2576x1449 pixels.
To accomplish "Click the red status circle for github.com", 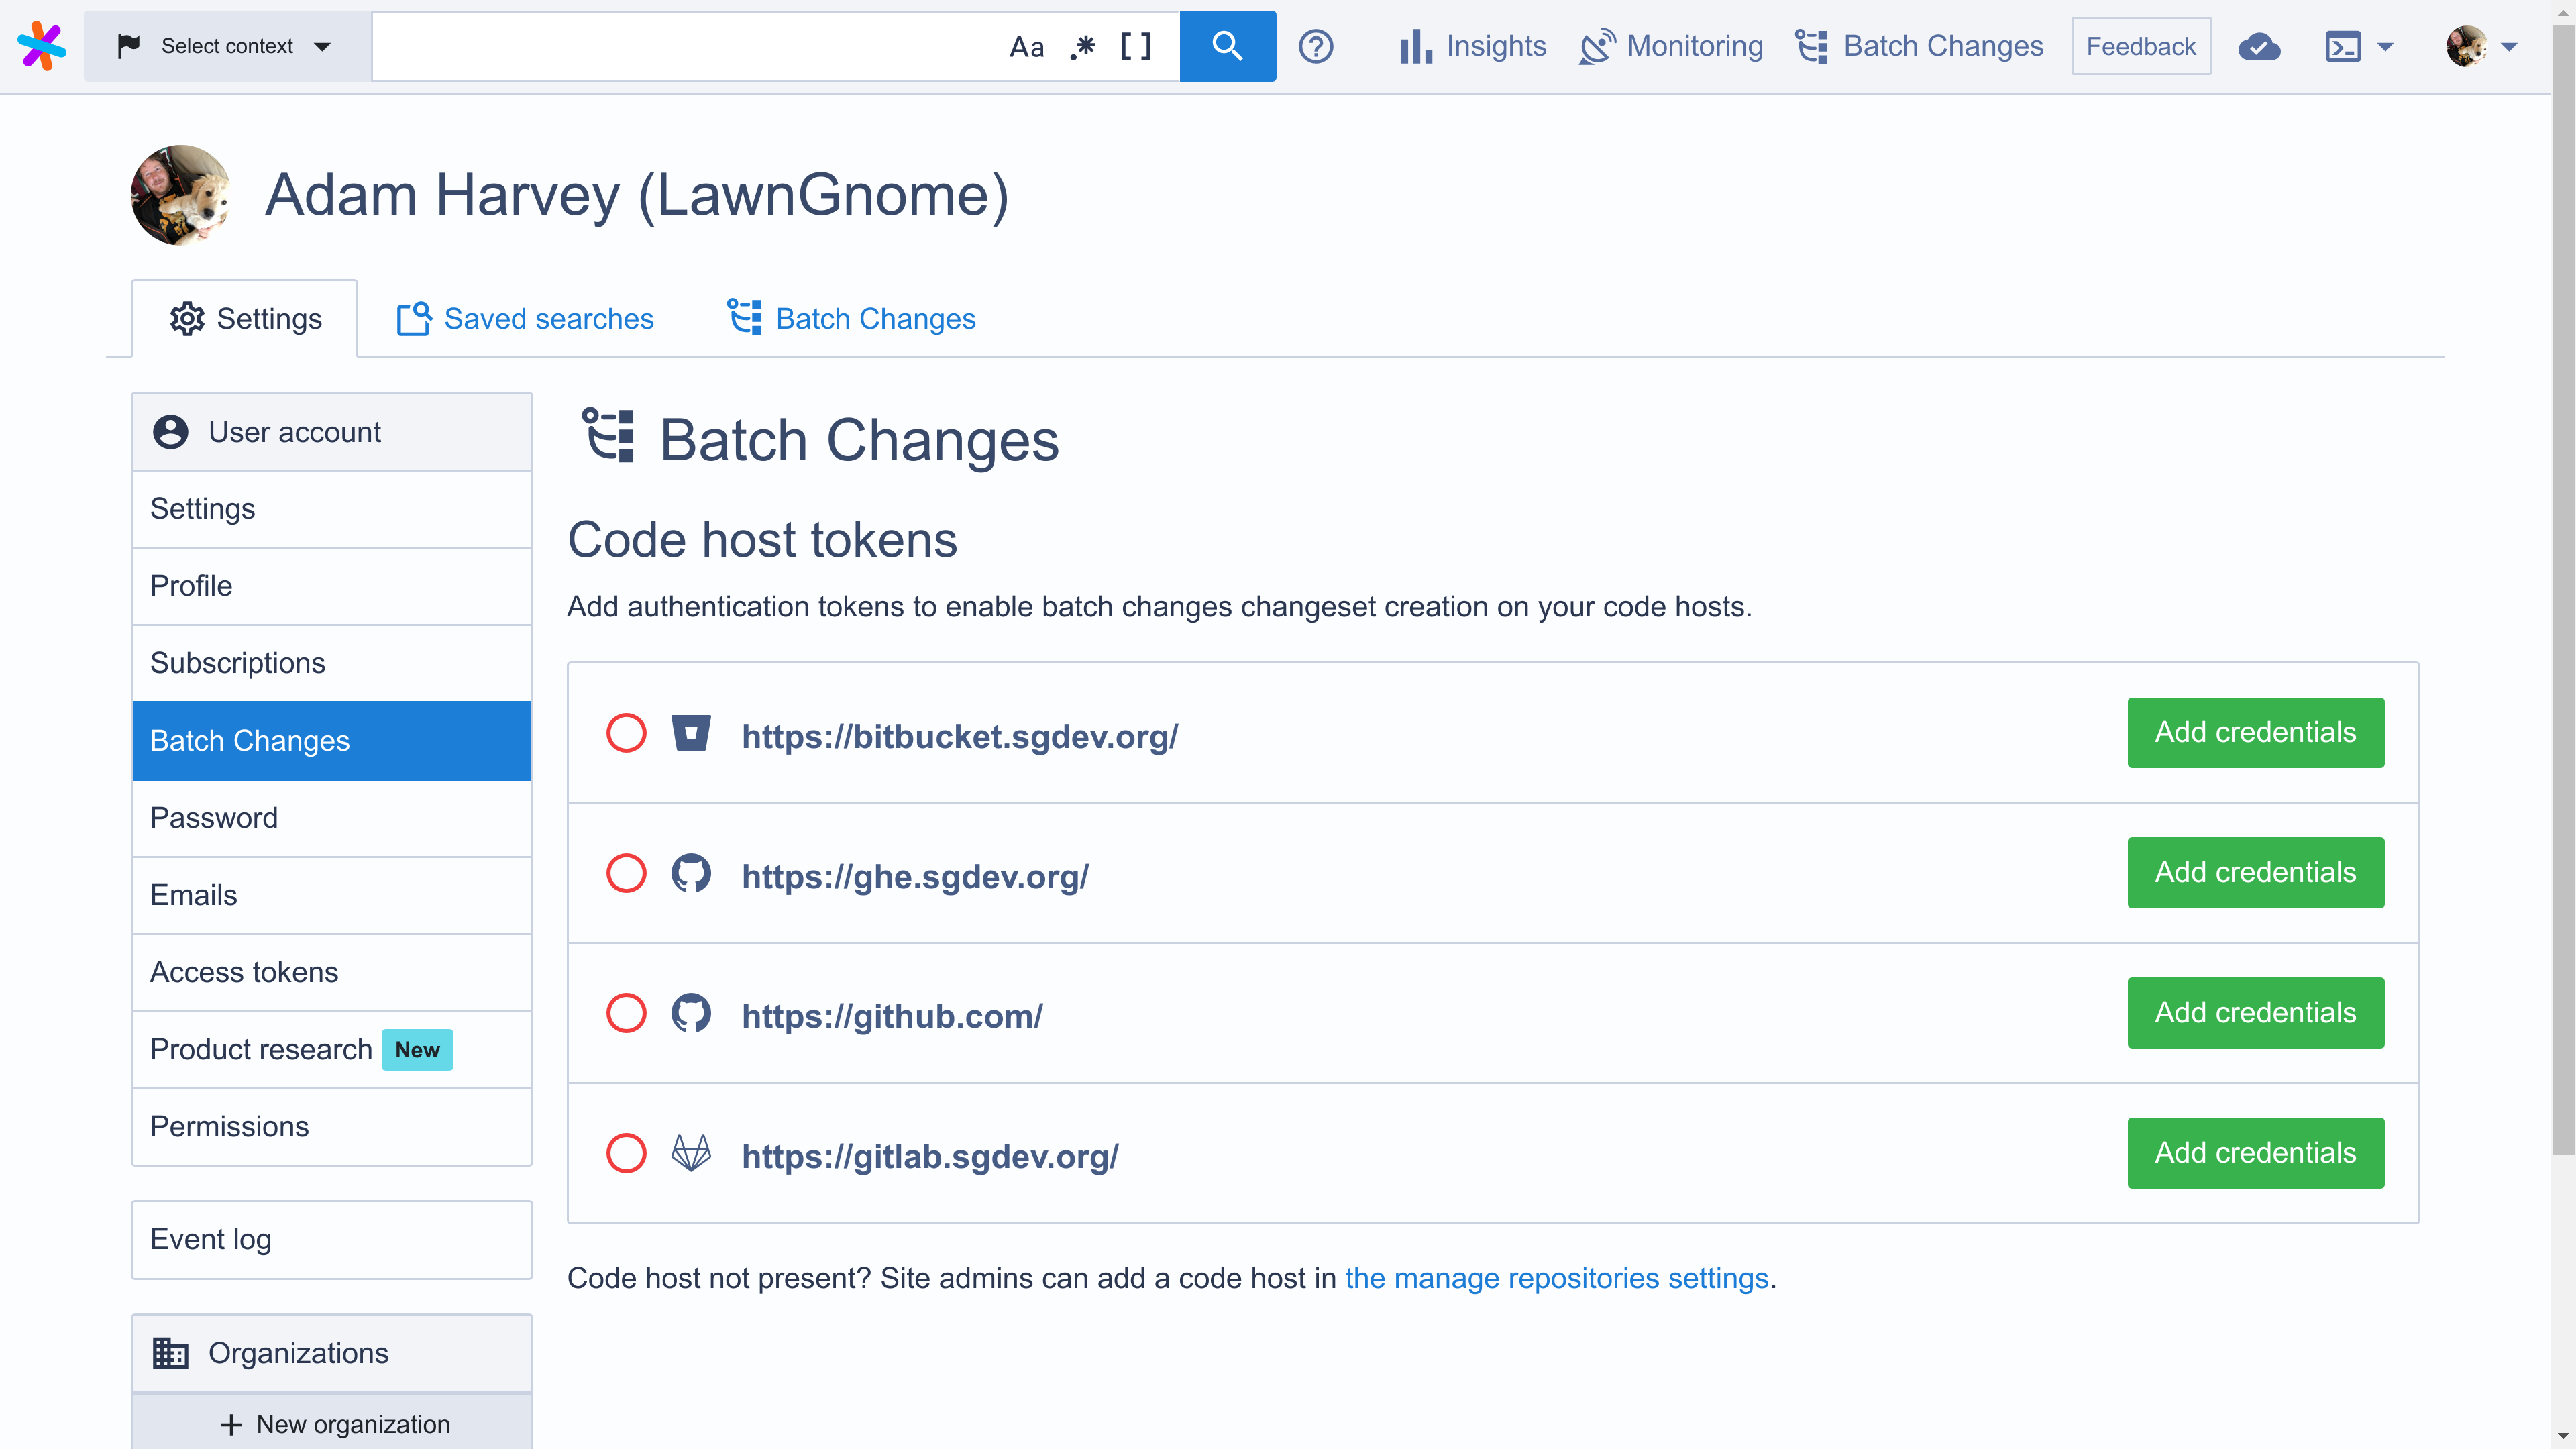I will [x=626, y=1013].
